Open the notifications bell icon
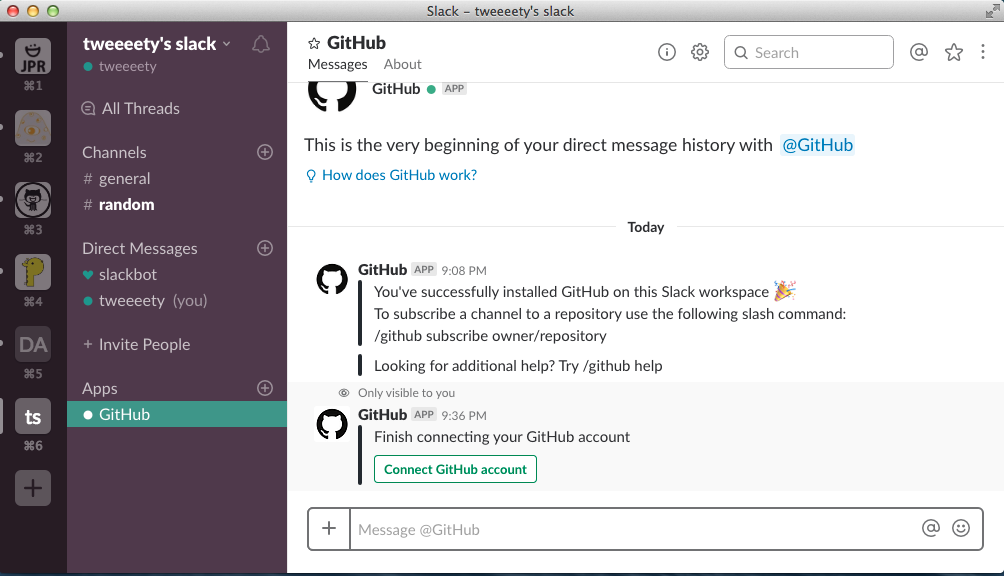 click(261, 45)
